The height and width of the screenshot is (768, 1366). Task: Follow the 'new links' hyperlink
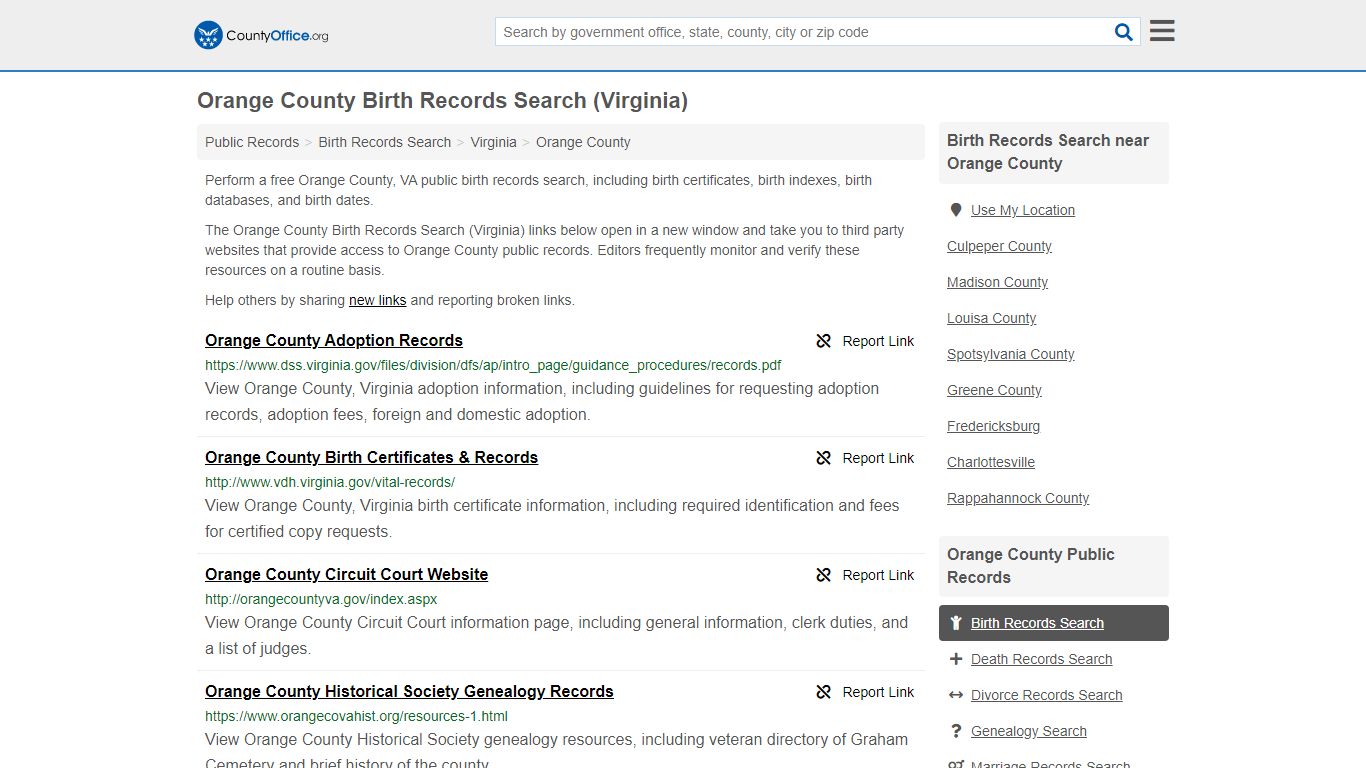[377, 300]
